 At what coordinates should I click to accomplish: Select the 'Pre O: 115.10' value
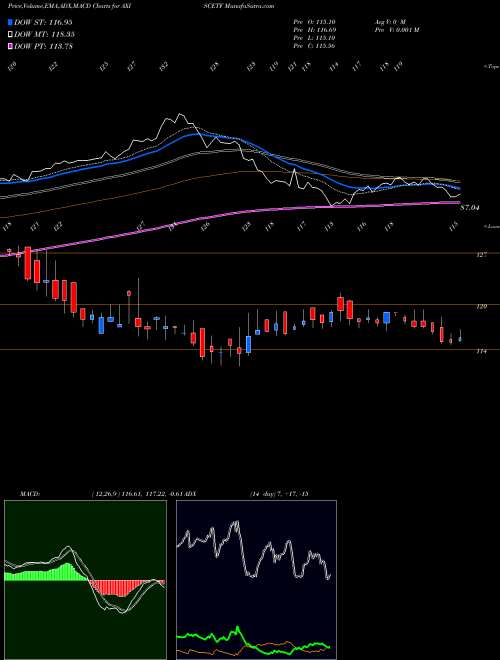click(314, 22)
